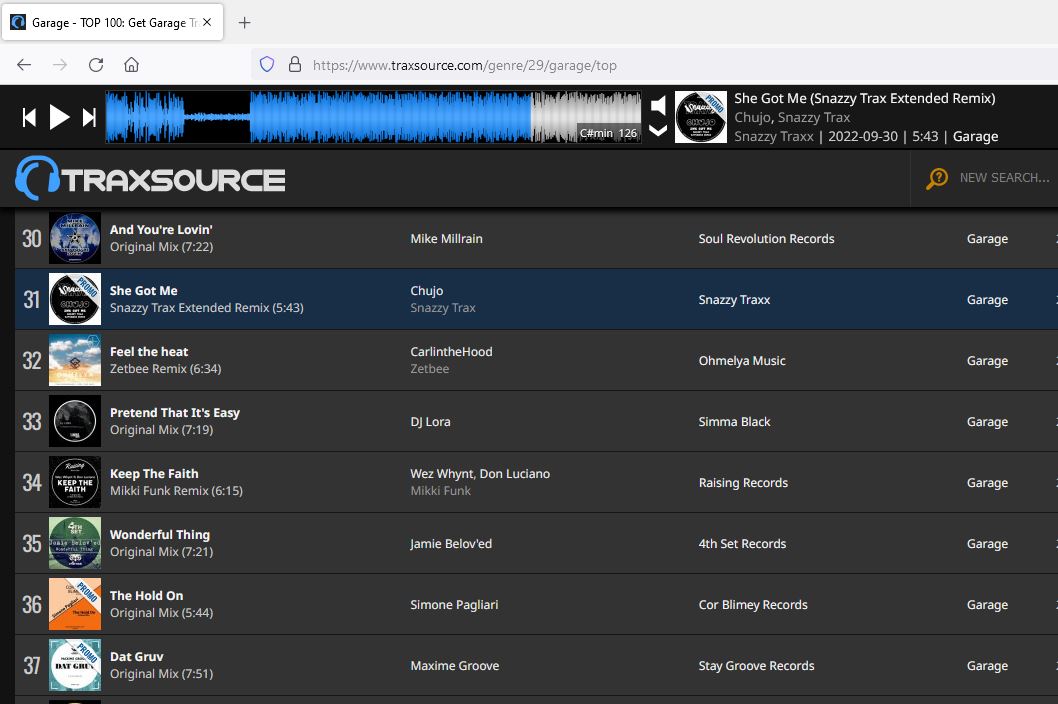Screen dimensions: 1058x704
Task: Open browser home page
Action: [132, 65]
